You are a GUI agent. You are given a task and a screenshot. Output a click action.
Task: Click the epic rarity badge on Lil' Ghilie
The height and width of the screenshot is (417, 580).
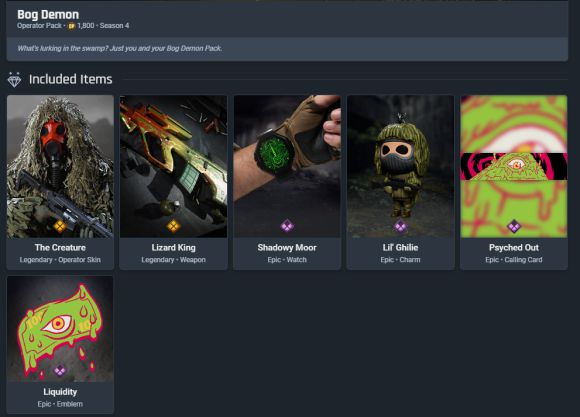400,225
